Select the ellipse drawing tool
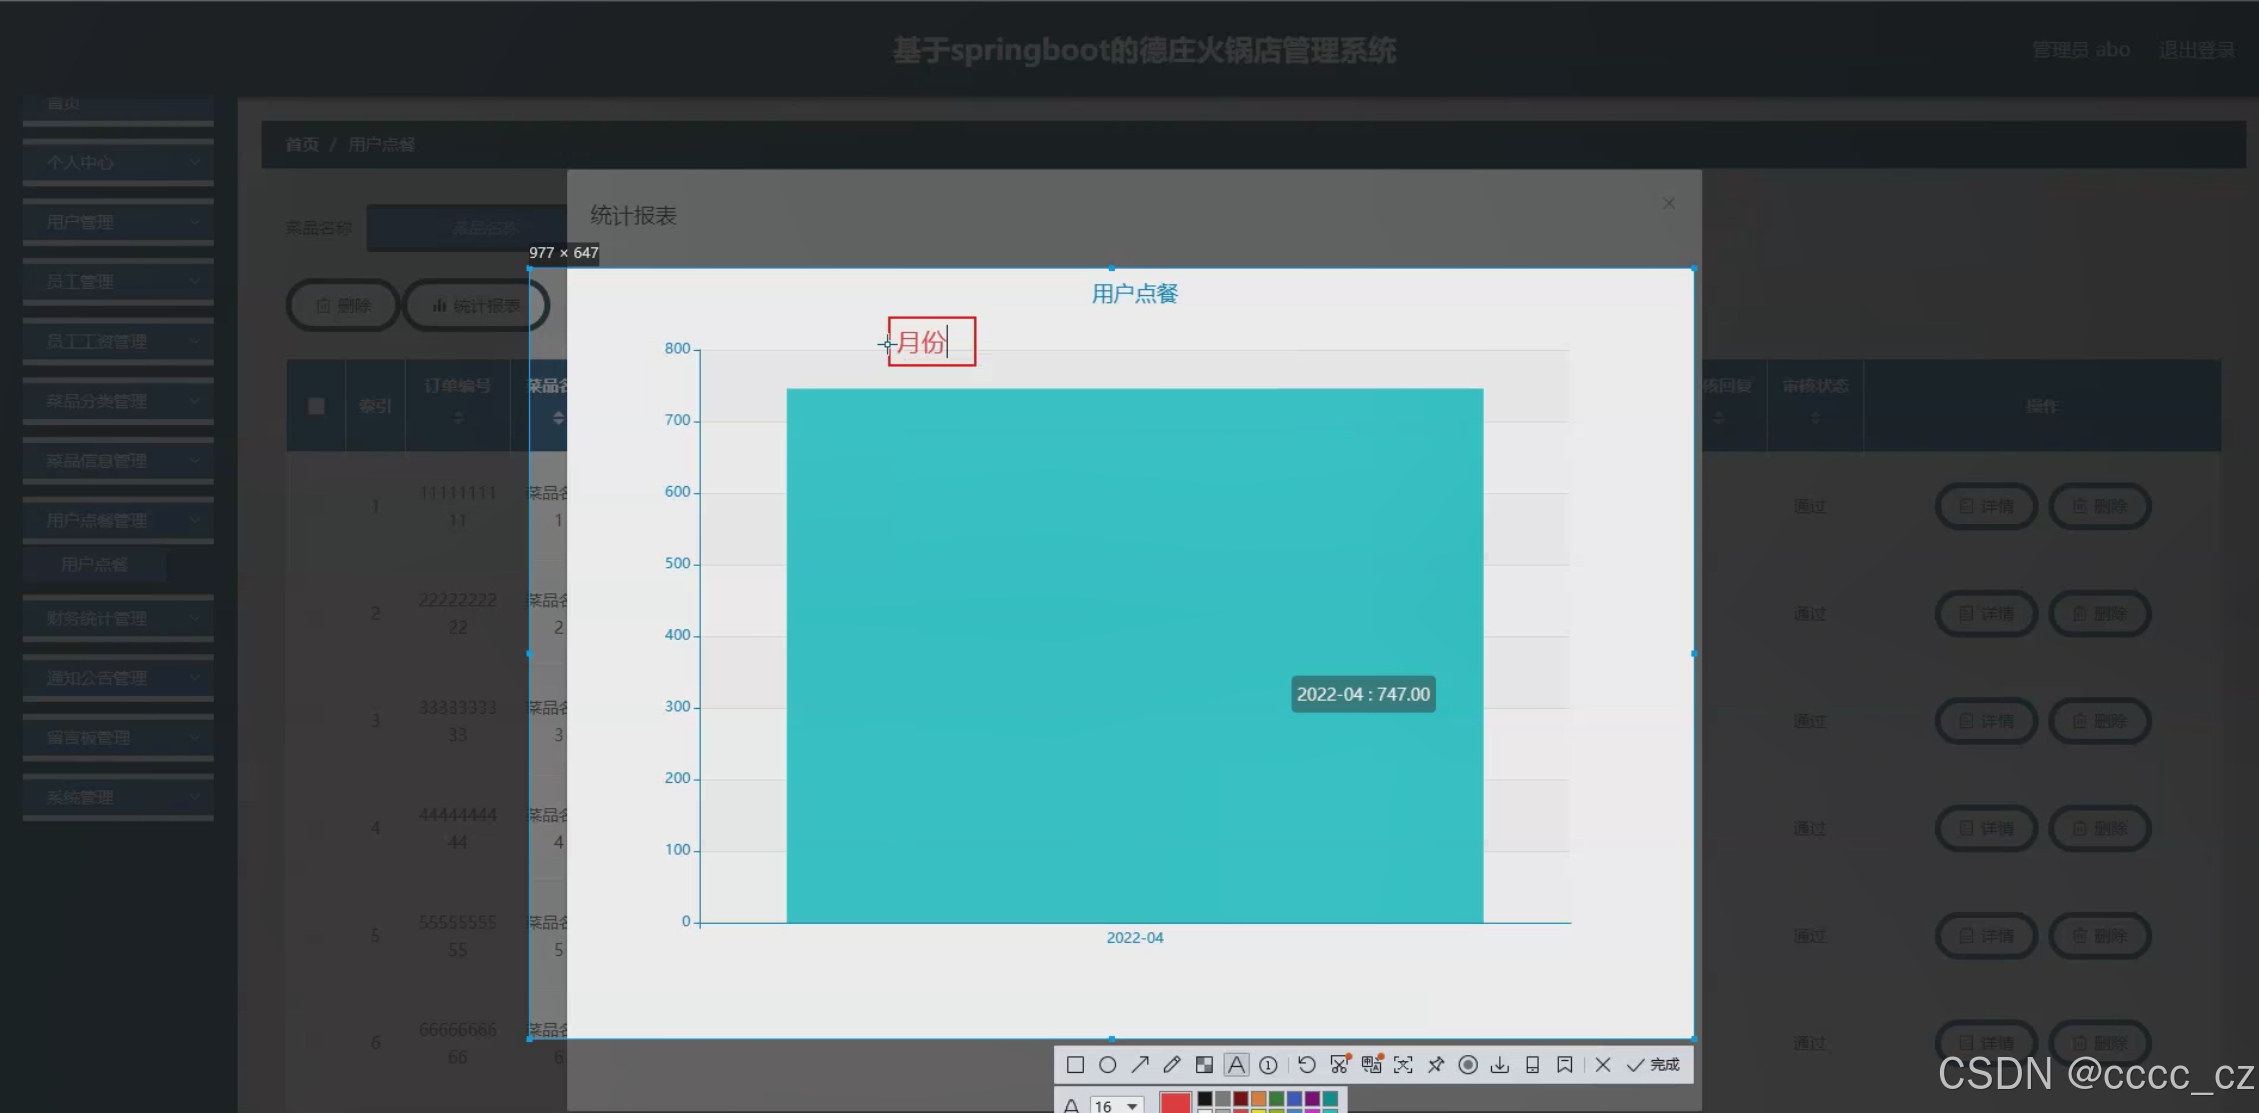Image resolution: width=2259 pixels, height=1113 pixels. click(1107, 1065)
